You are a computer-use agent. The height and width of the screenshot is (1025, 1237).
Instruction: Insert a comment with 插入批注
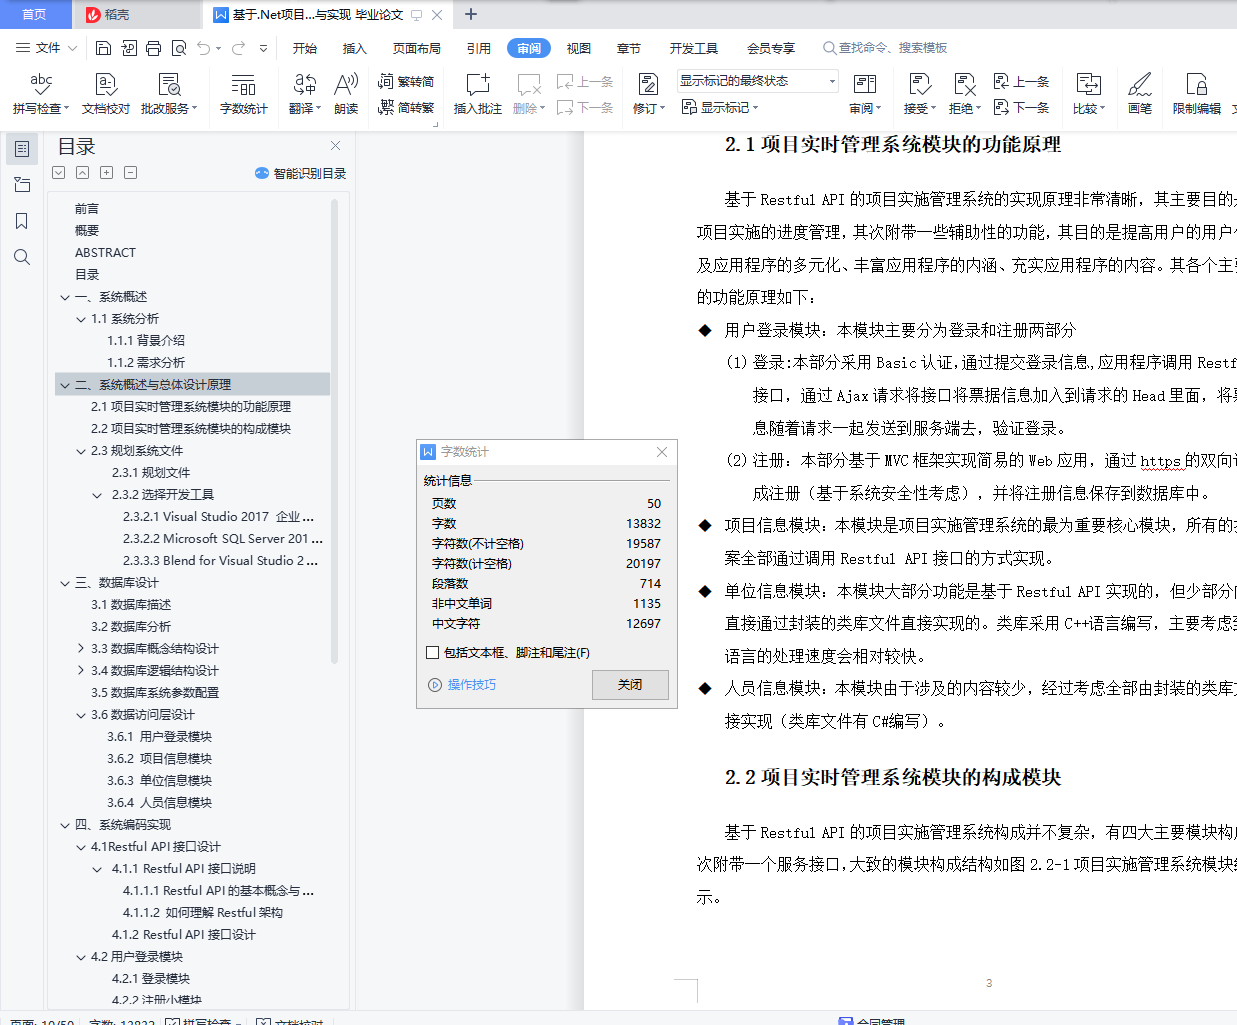coord(478,94)
